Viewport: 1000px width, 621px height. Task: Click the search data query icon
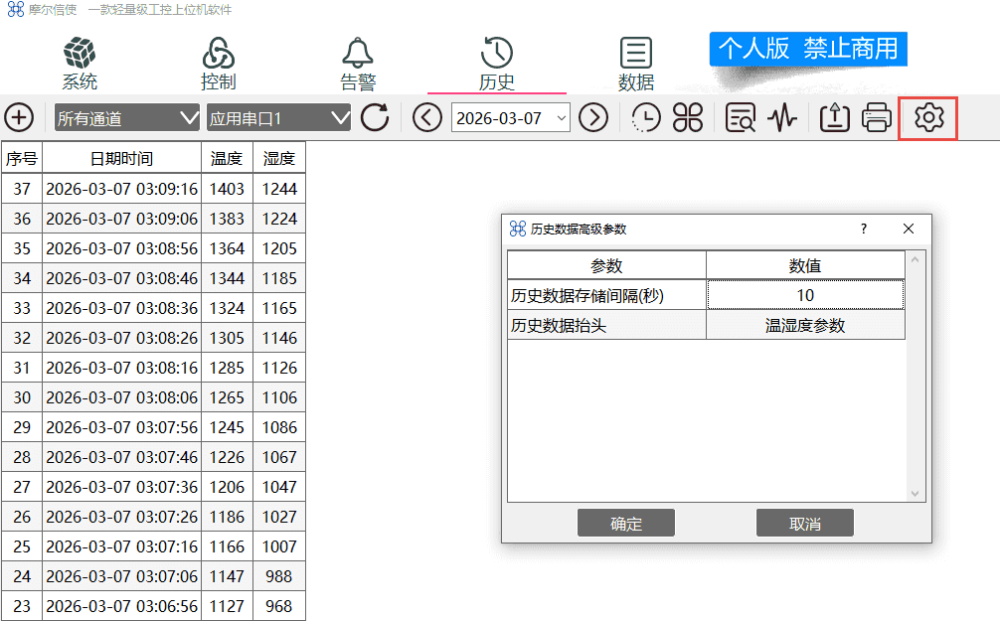[x=740, y=118]
